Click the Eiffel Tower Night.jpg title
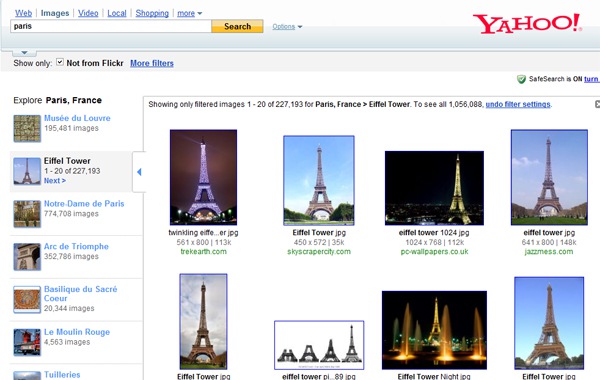600x380 pixels. point(434,376)
